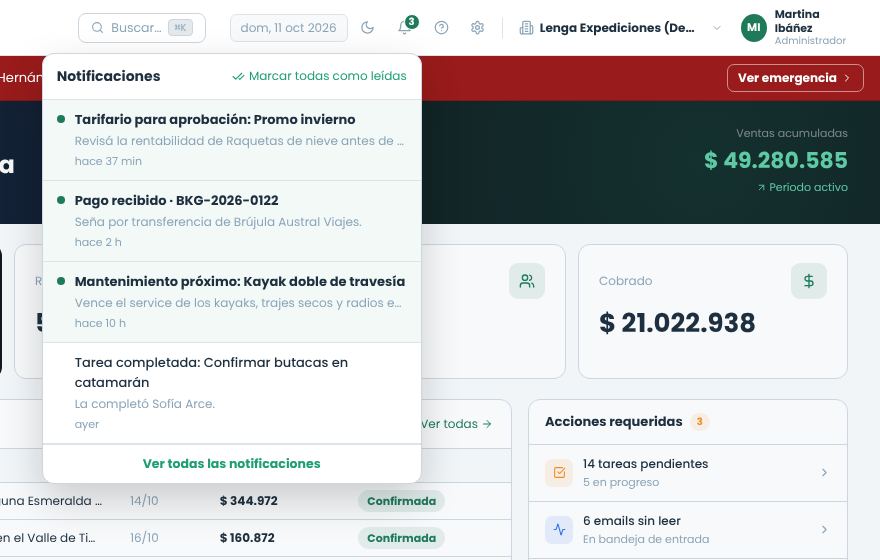
Task: Click the Acciones requeridas badge 3
Action: (x=699, y=421)
